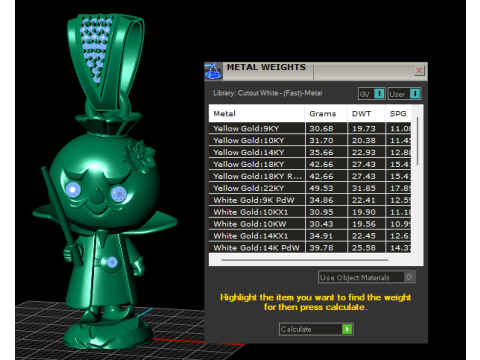Toggle the GV library switch

point(372,94)
